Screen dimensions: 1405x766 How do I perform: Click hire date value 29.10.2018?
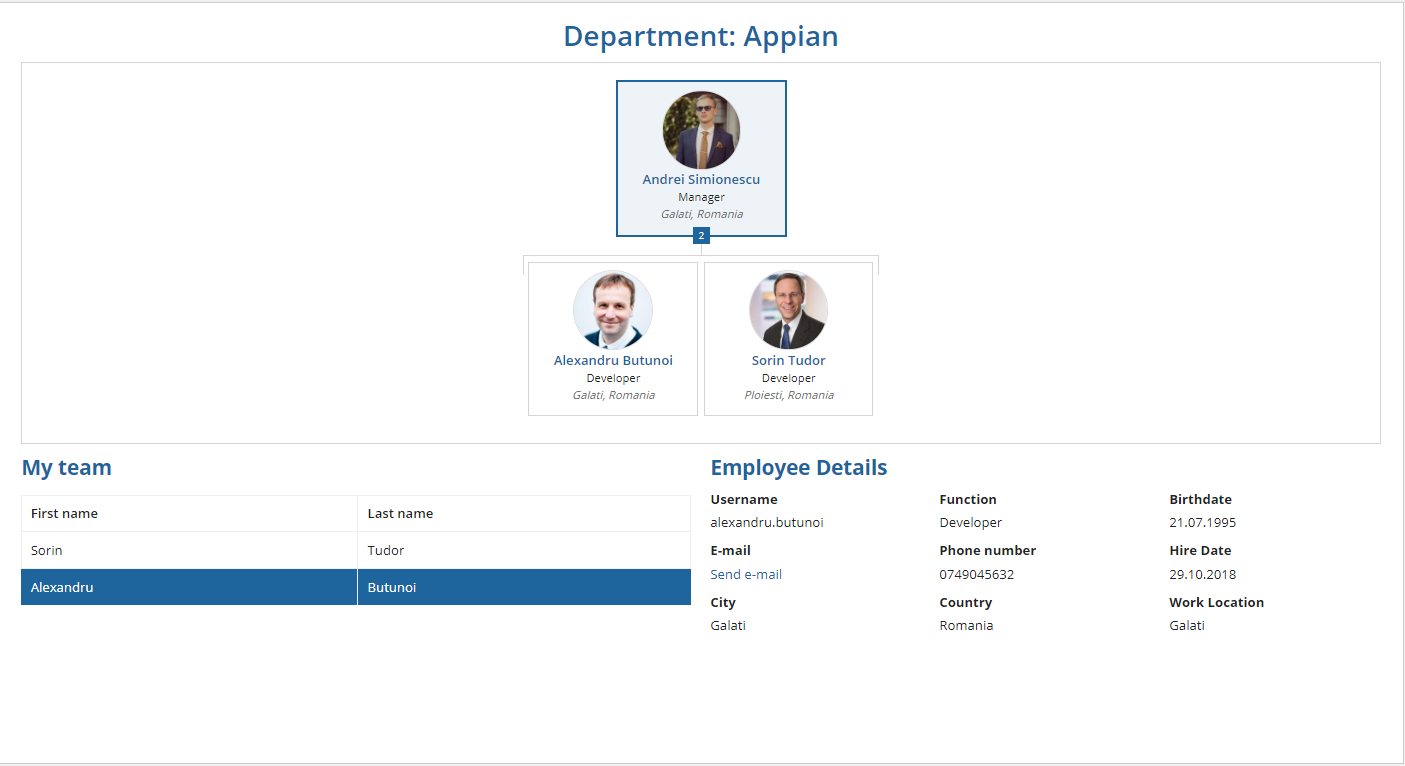pos(1203,575)
